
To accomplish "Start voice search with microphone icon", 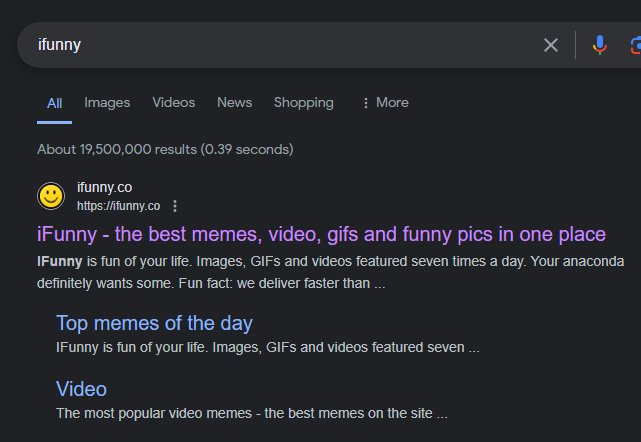I will click(x=600, y=45).
